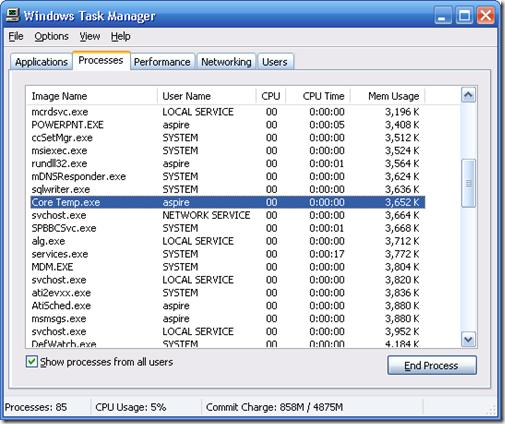Click the 3,408 K memory value
The image size is (505, 424).
tap(402, 125)
